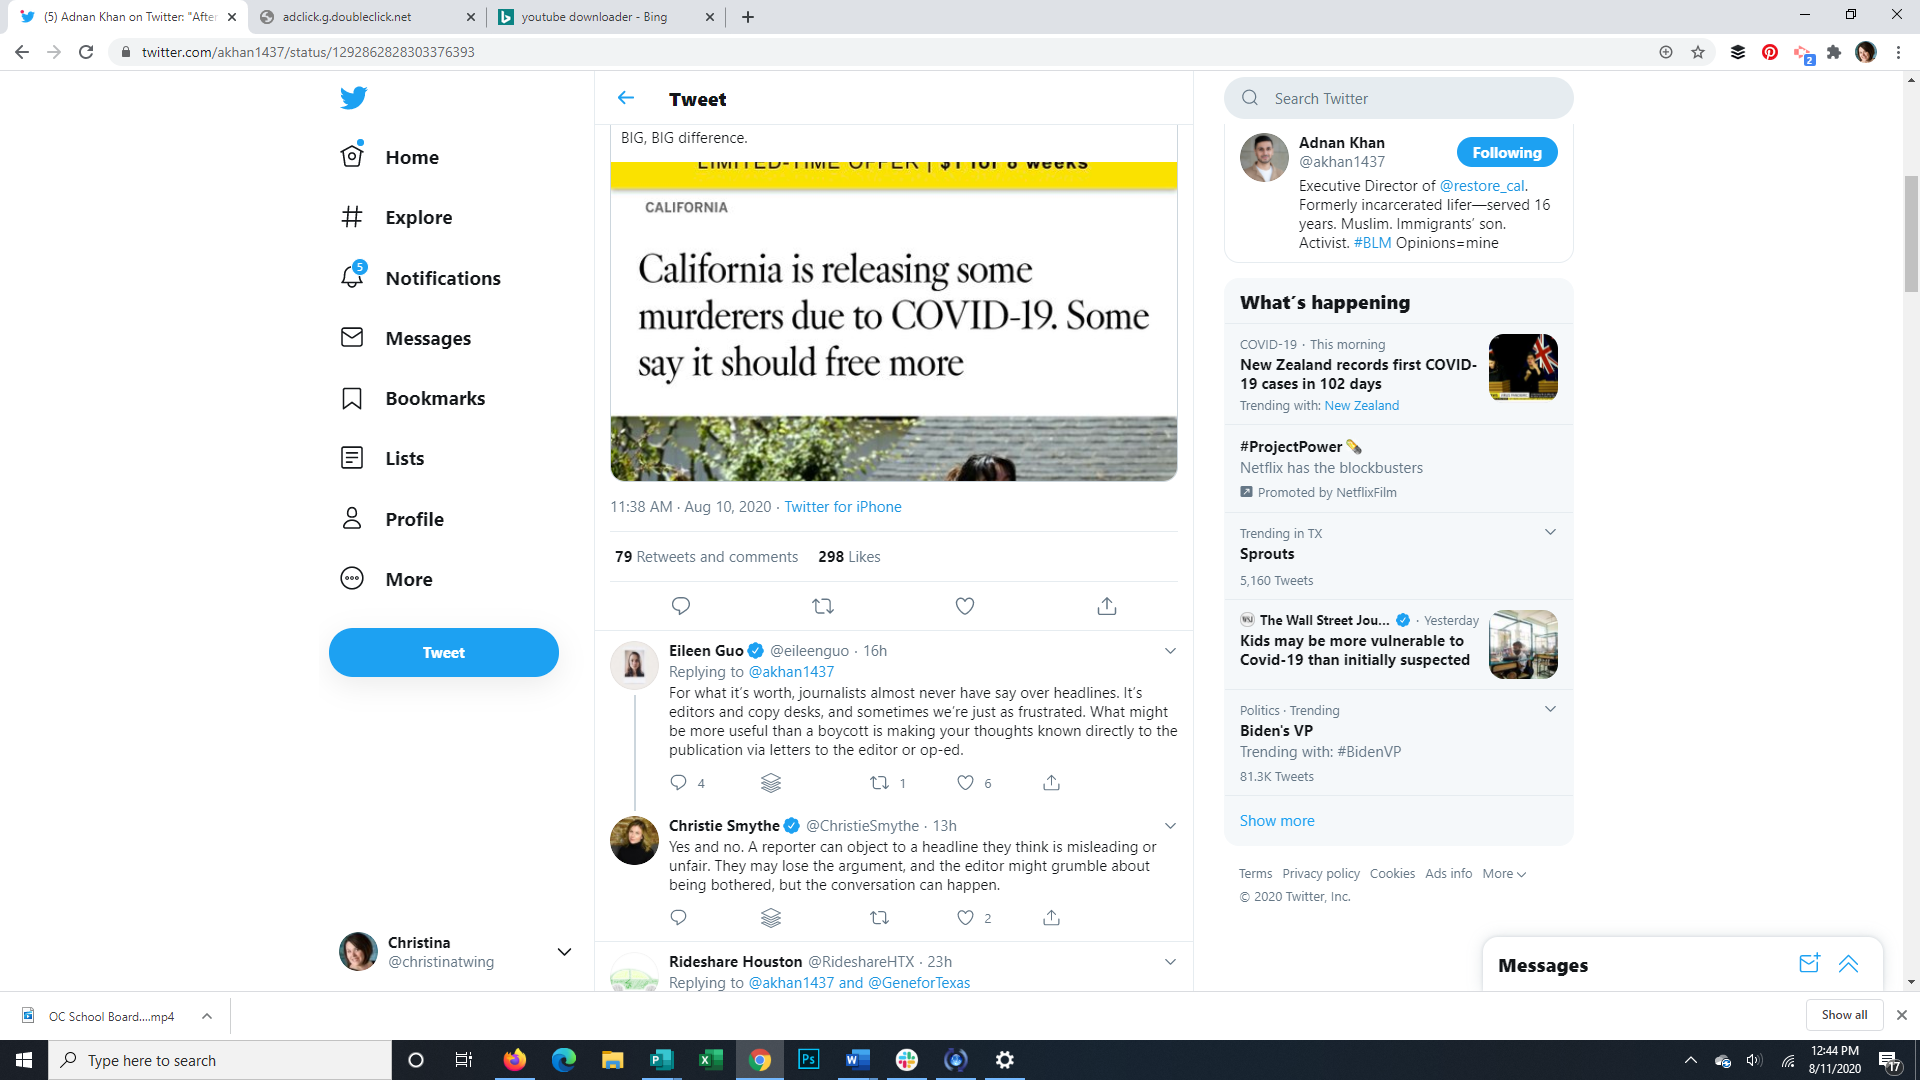
Task: Click the back arrow beside Tweet heading
Action: [626, 98]
